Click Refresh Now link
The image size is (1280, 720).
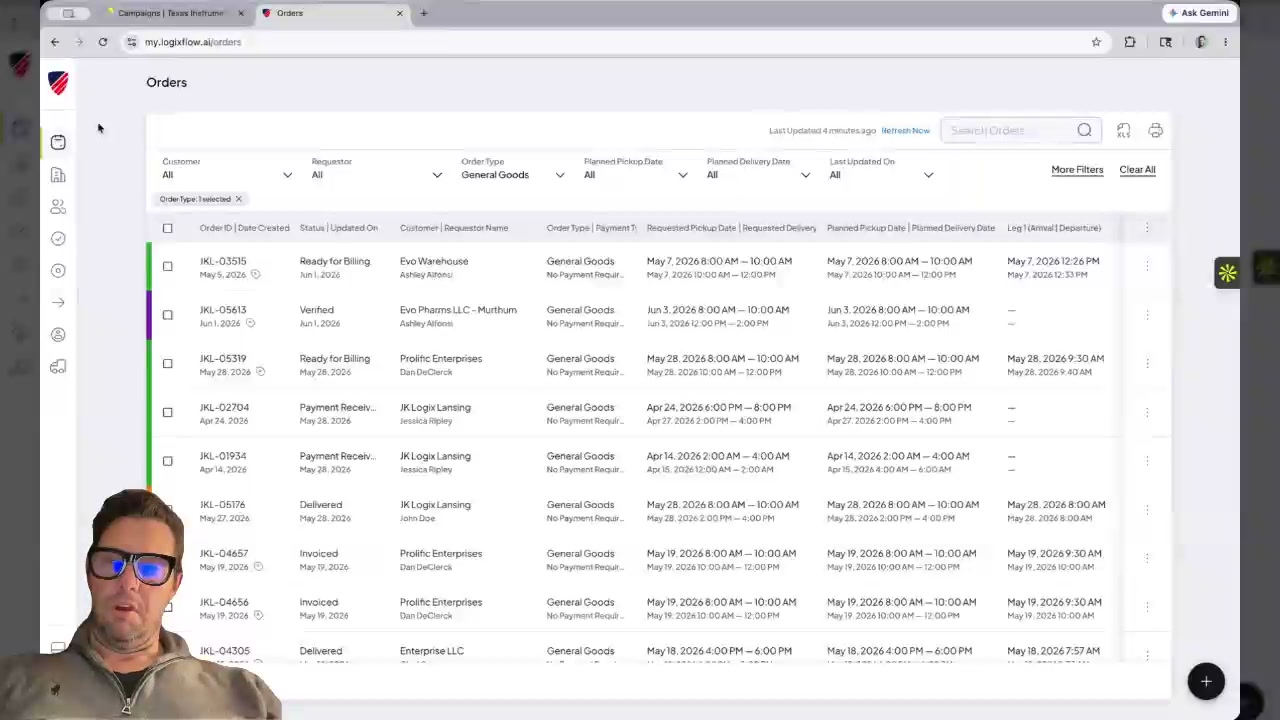905,131
